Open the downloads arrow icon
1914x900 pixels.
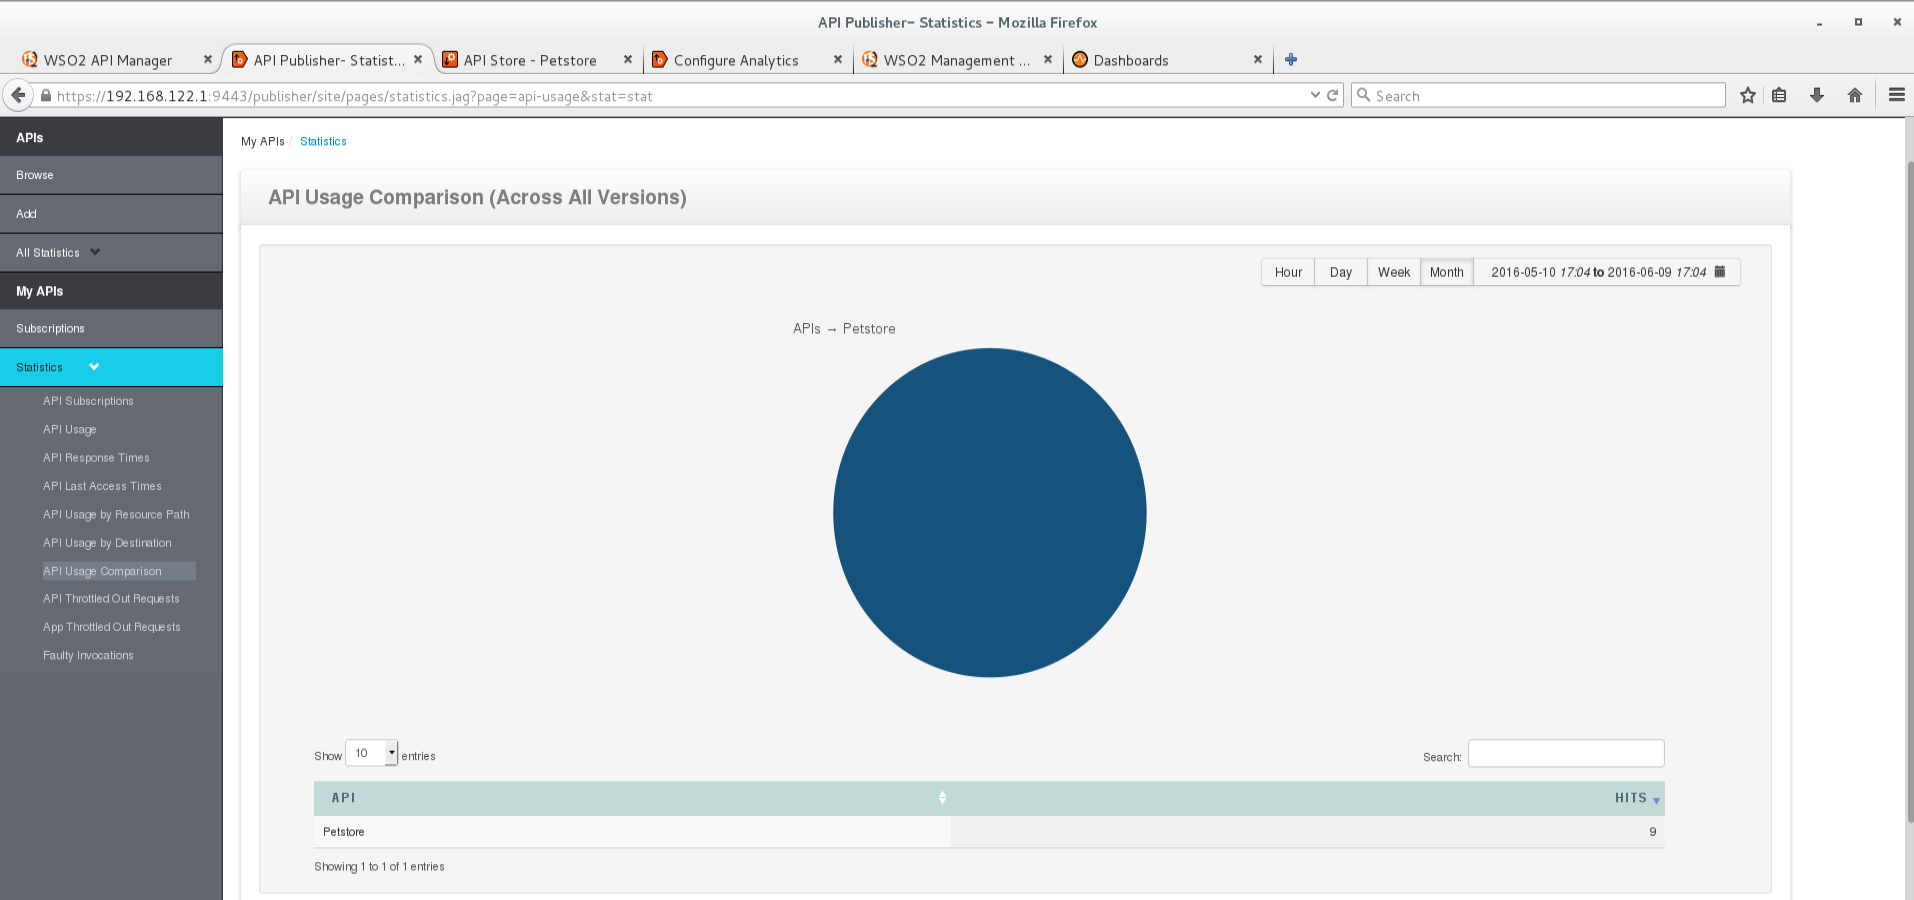coord(1817,95)
